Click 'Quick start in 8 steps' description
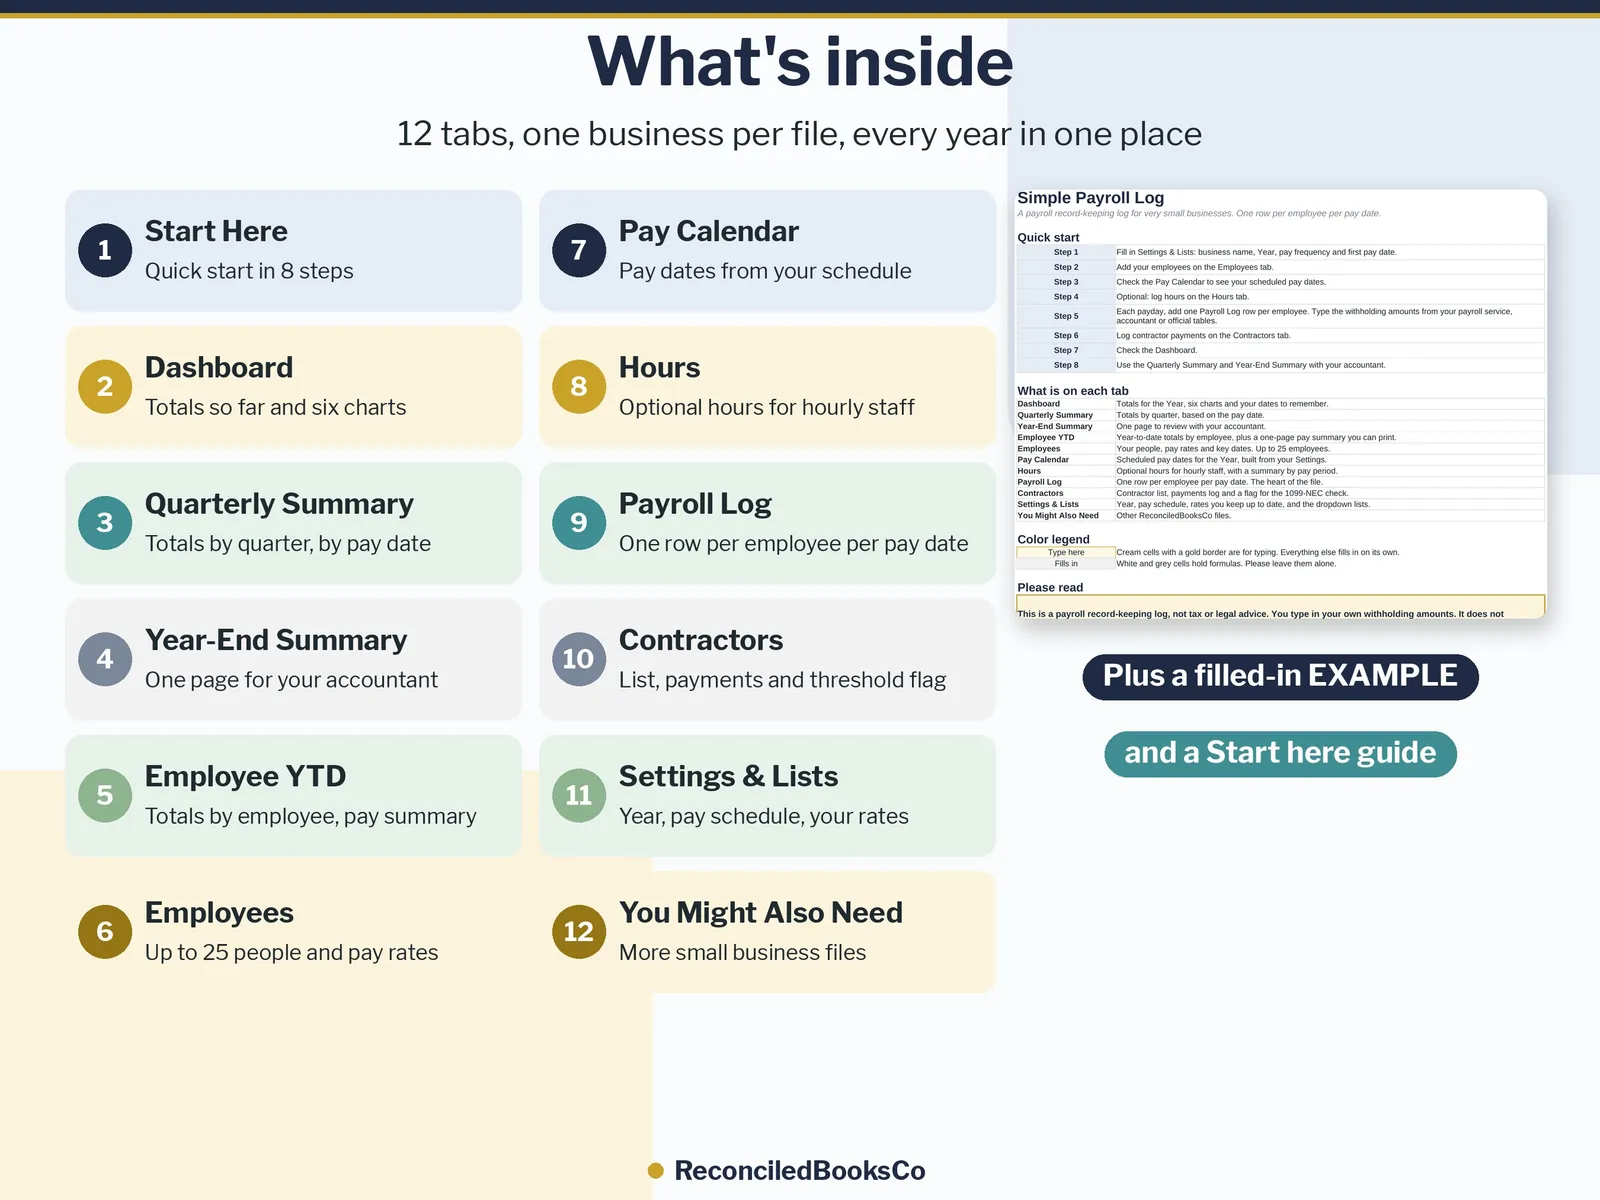 pyautogui.click(x=249, y=271)
